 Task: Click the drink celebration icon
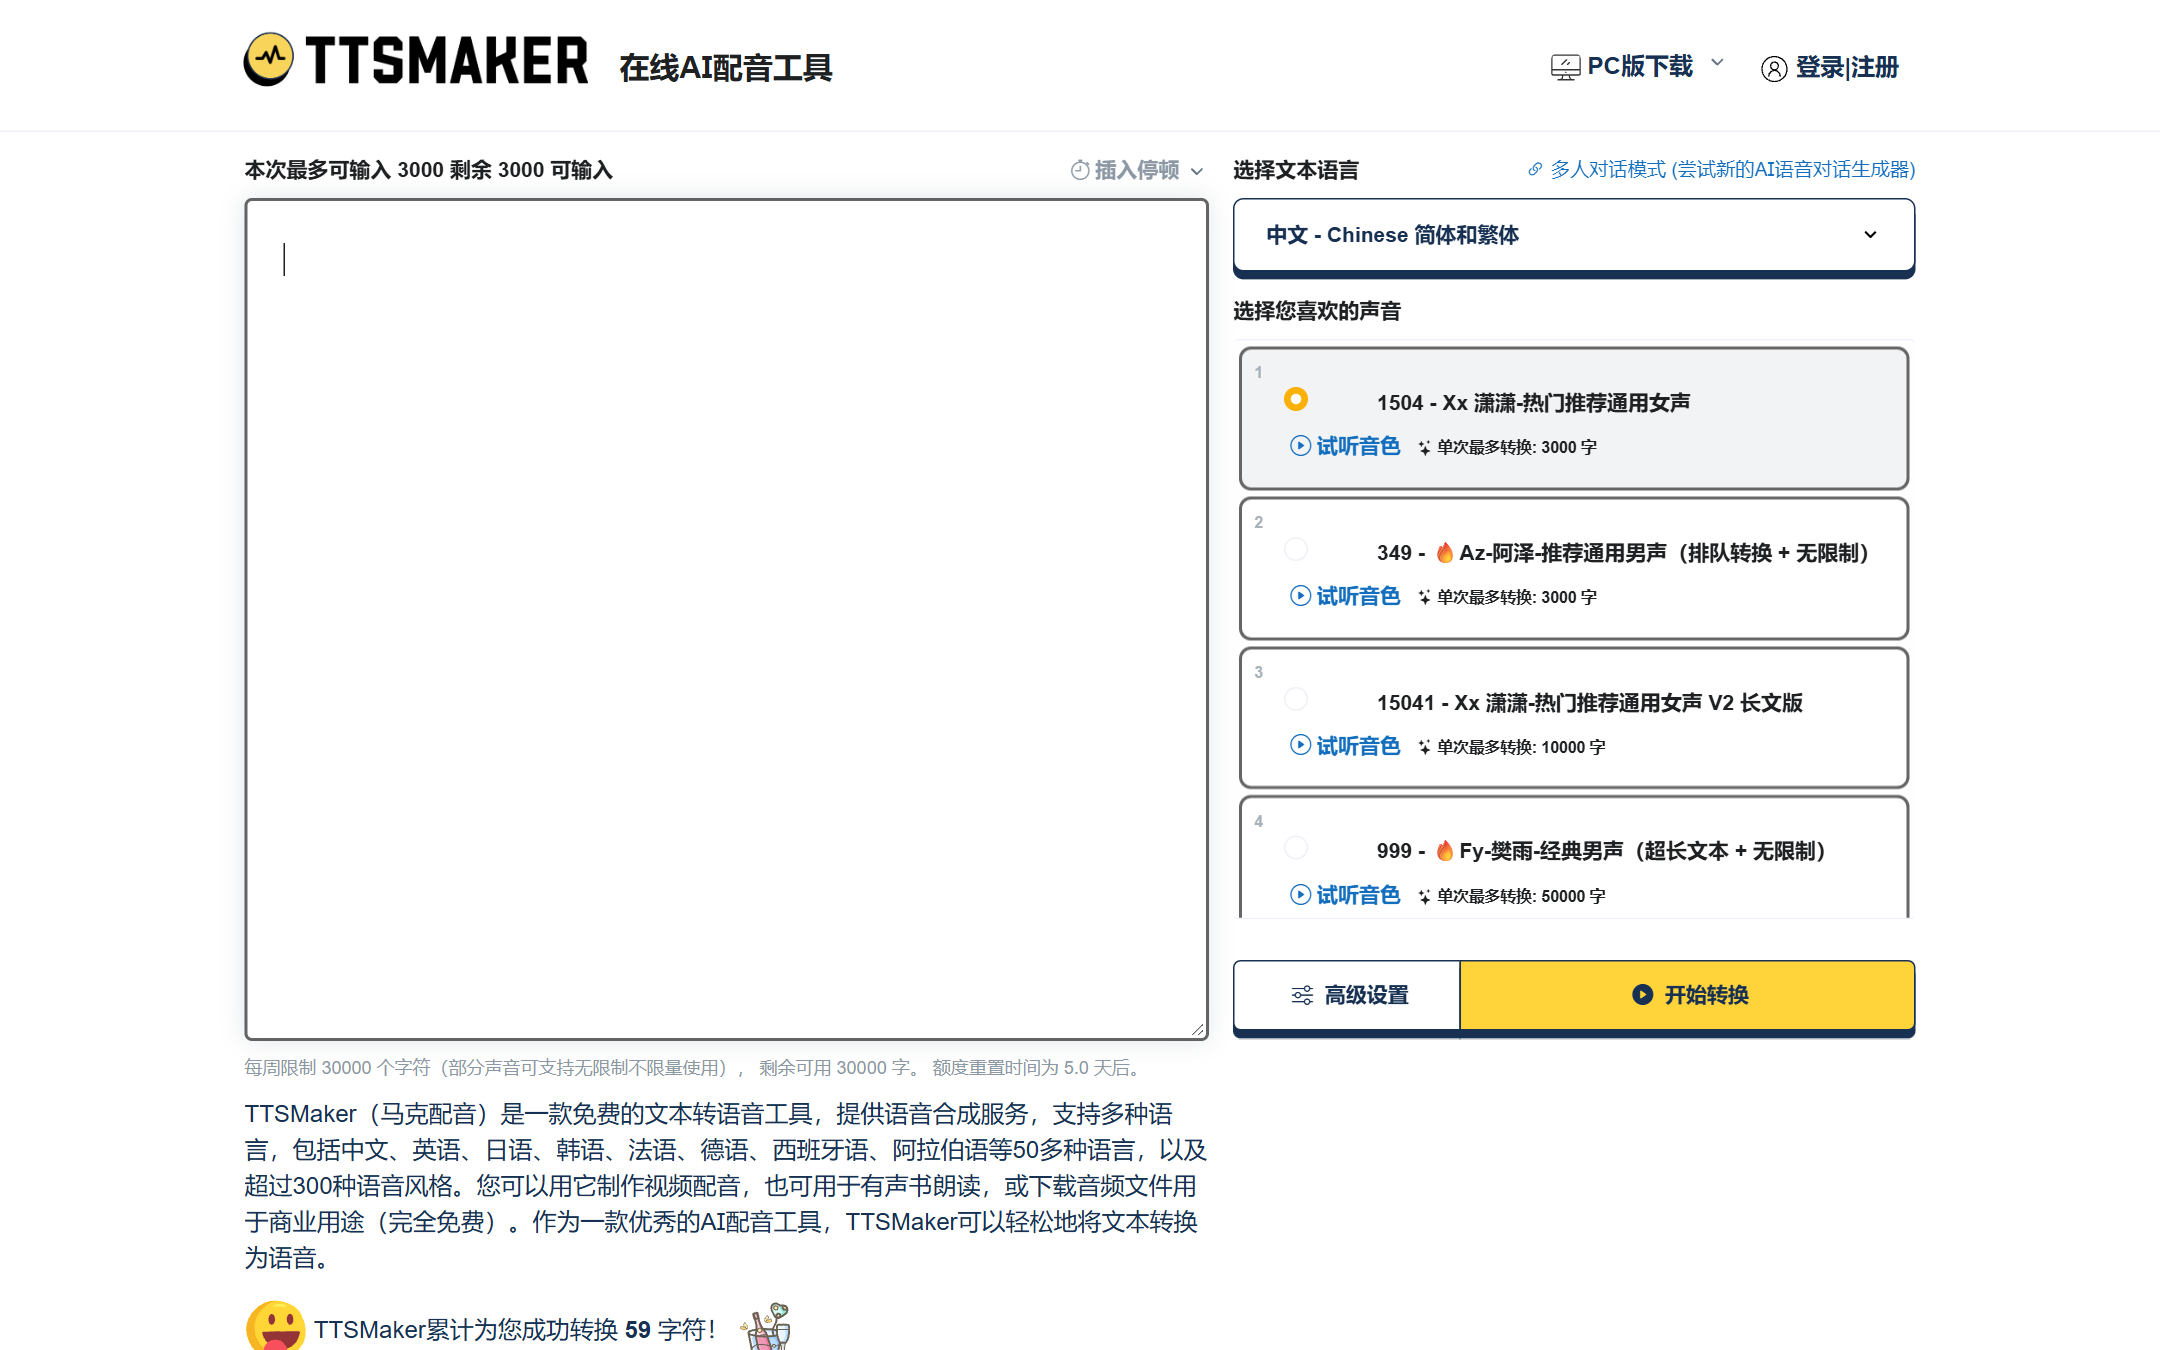[x=766, y=1327]
